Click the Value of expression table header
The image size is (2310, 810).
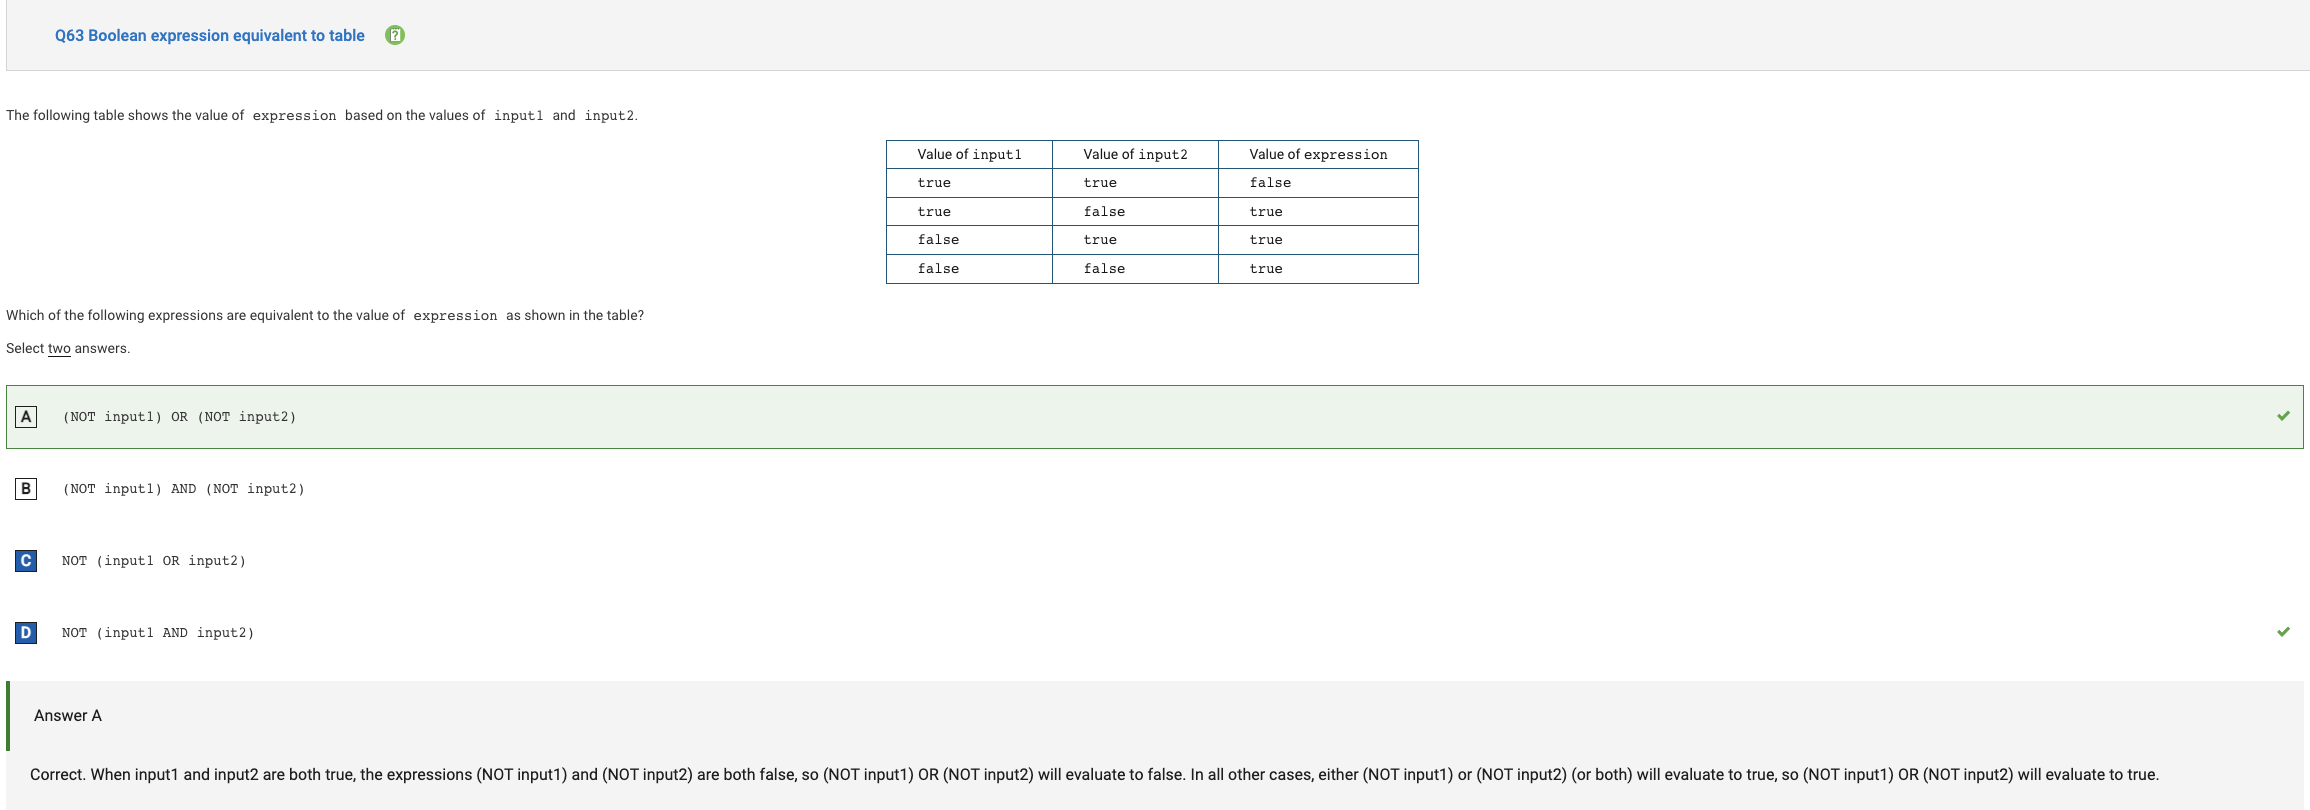point(1318,155)
